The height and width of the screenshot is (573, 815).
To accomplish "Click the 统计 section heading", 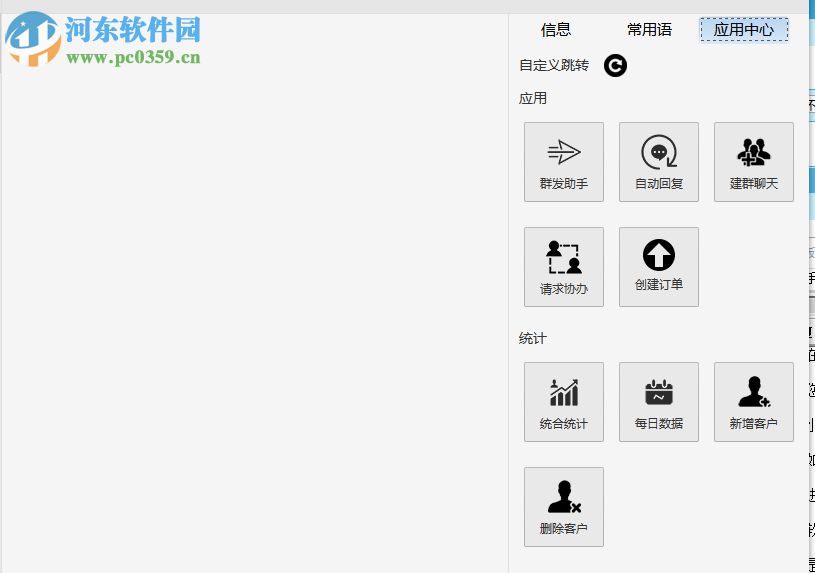I will click(x=533, y=338).
